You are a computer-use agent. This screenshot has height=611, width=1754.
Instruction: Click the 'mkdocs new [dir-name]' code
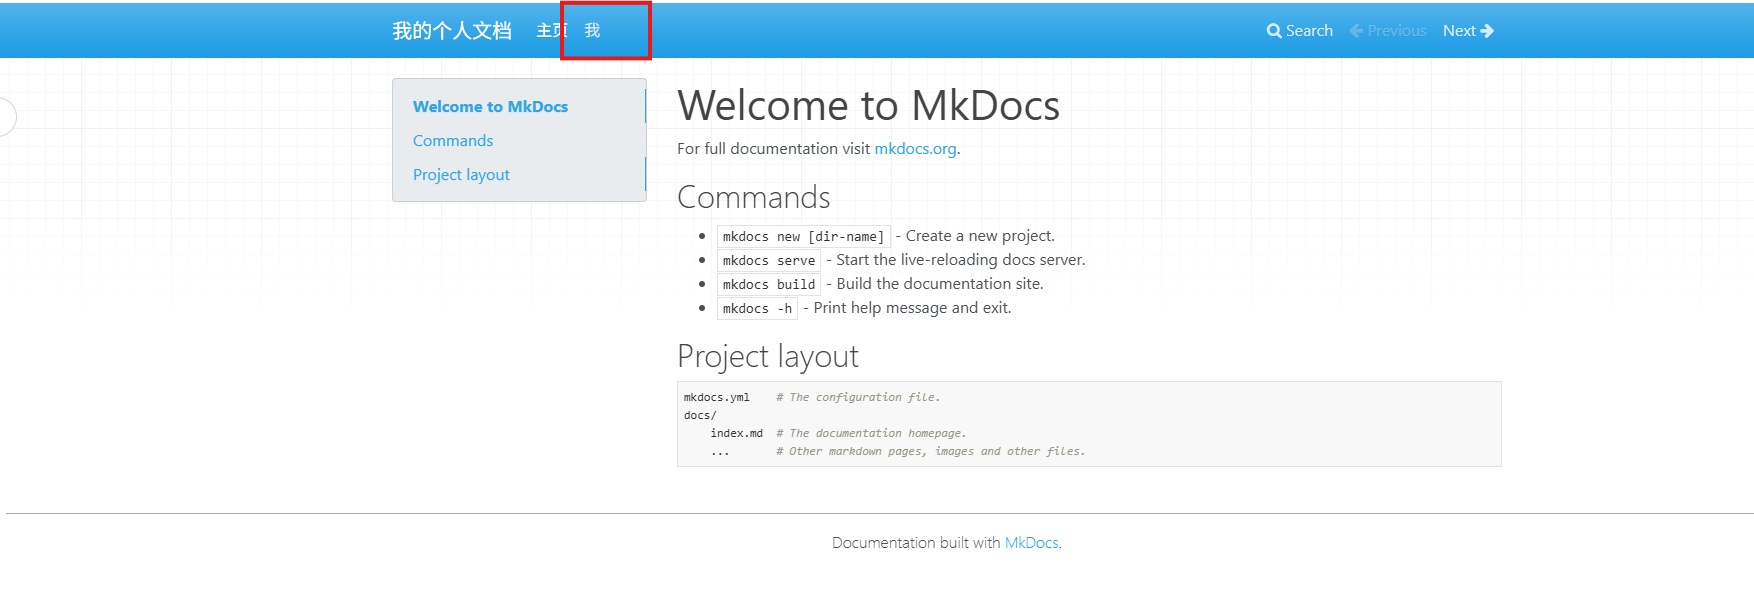[803, 237]
